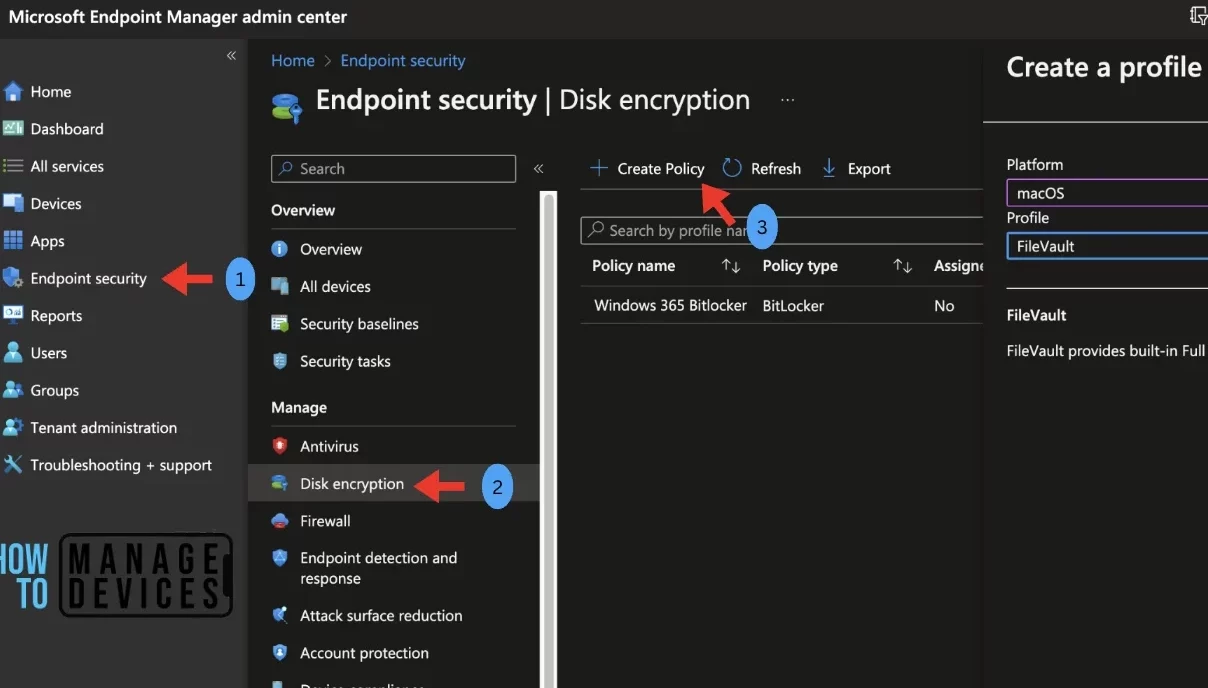Click the BitLocker policy type cell

click(x=793, y=306)
